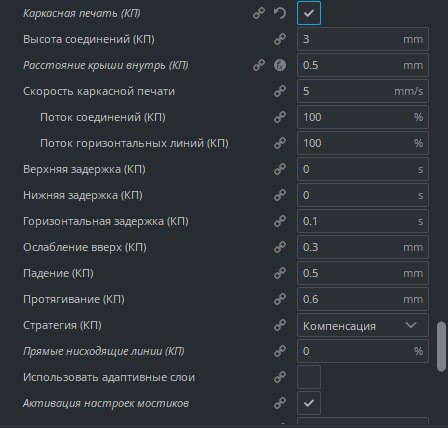Click the settings panel vertical scrollbar handle
Viewport: 448px width, 428px height.
441,346
